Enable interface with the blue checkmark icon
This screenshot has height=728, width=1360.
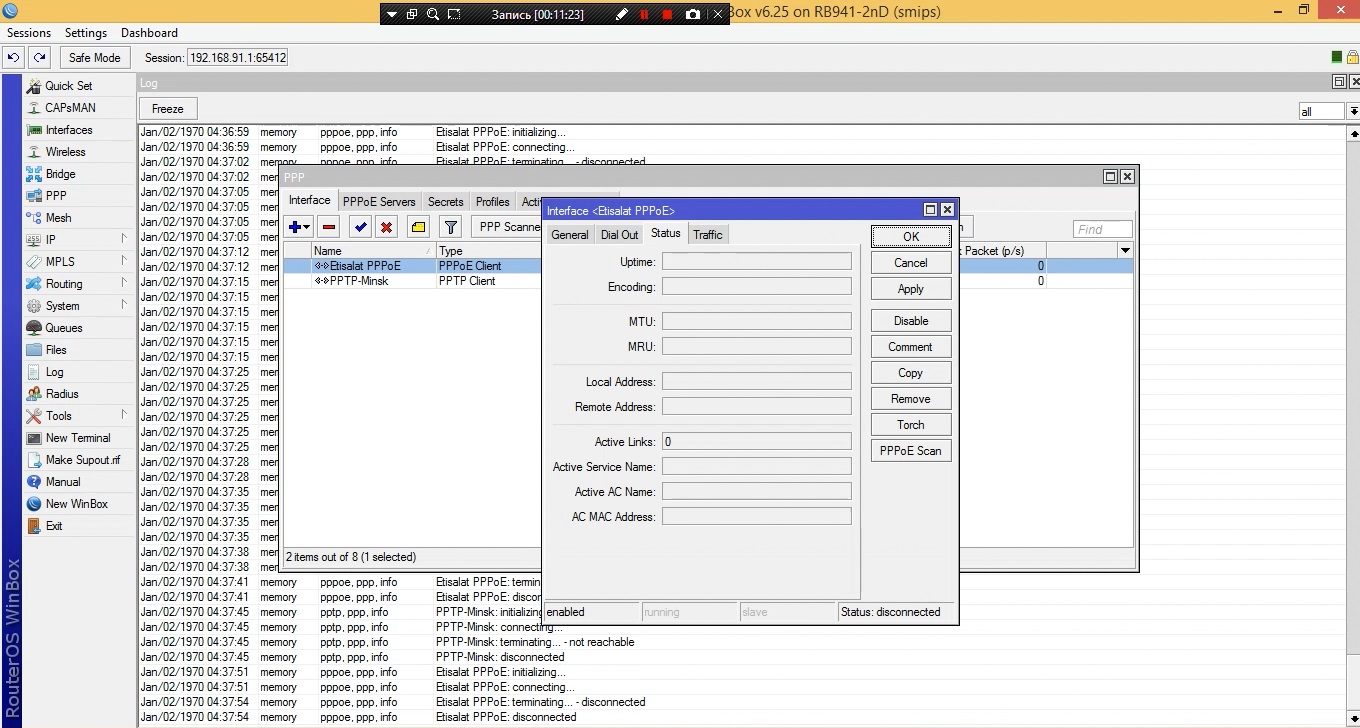(361, 228)
